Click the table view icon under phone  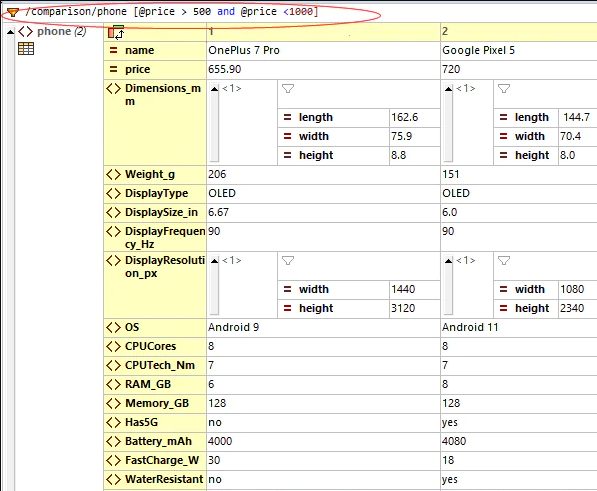click(26, 49)
